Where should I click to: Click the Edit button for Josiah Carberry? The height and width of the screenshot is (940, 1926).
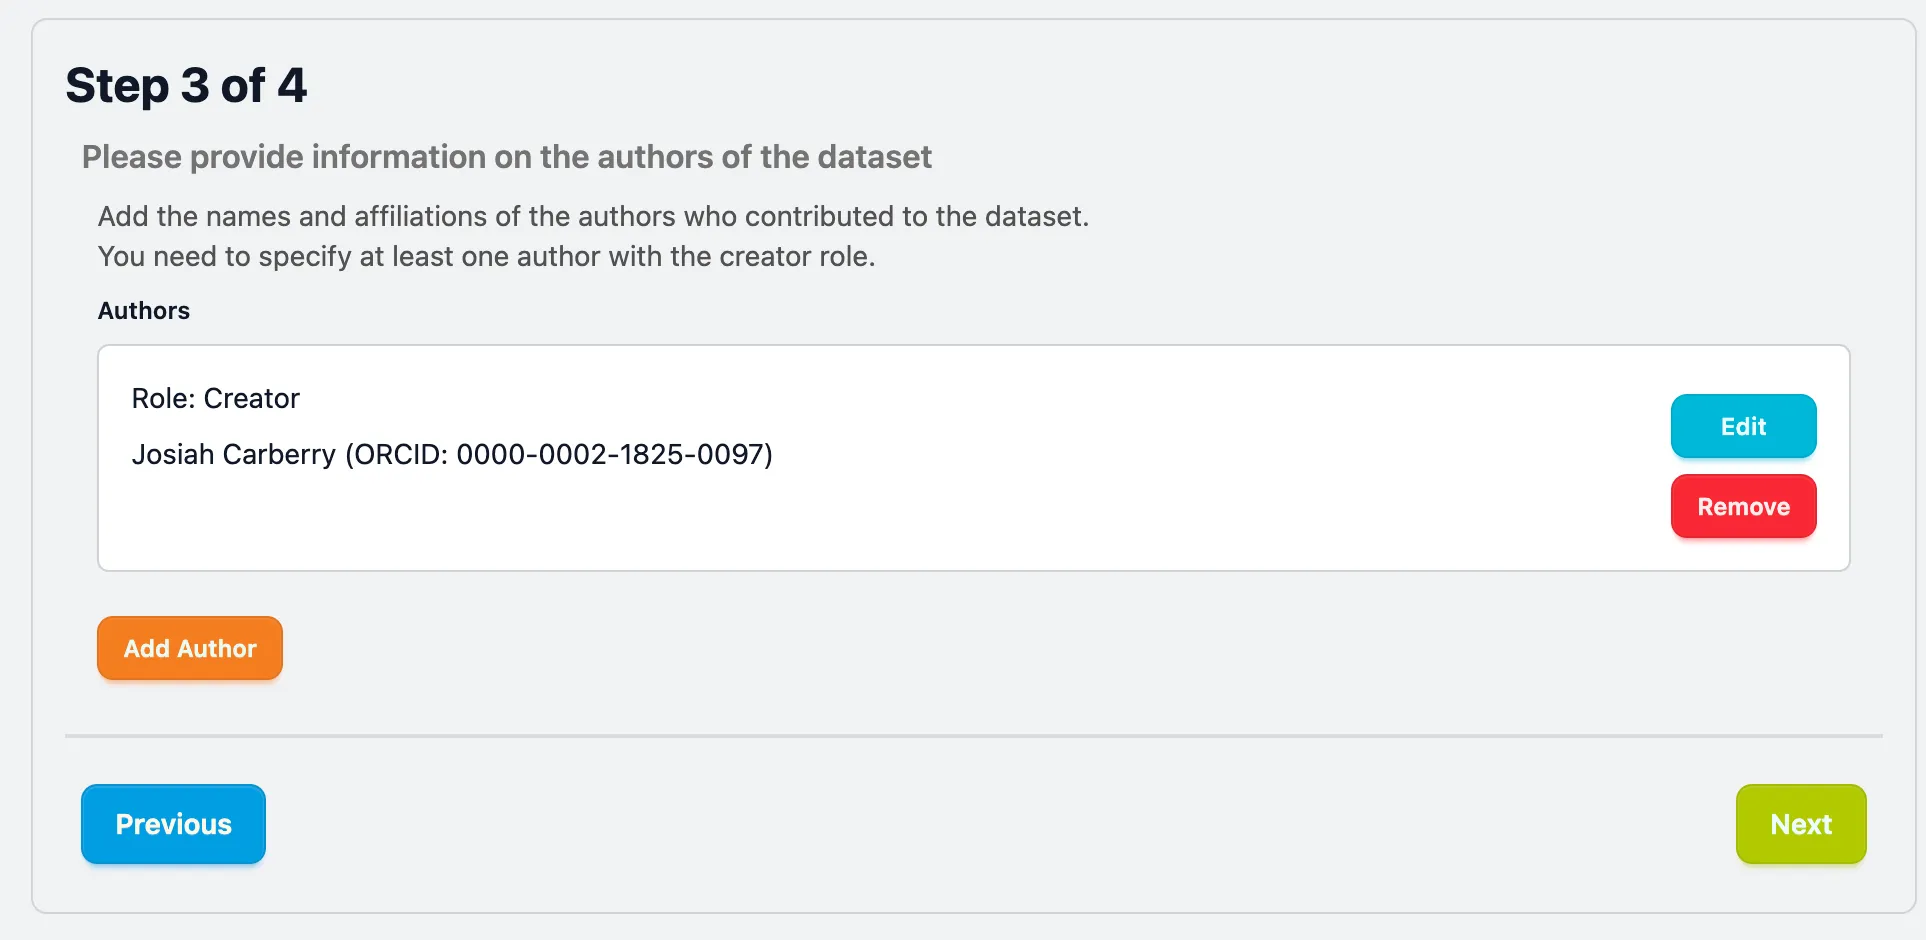pos(1742,426)
